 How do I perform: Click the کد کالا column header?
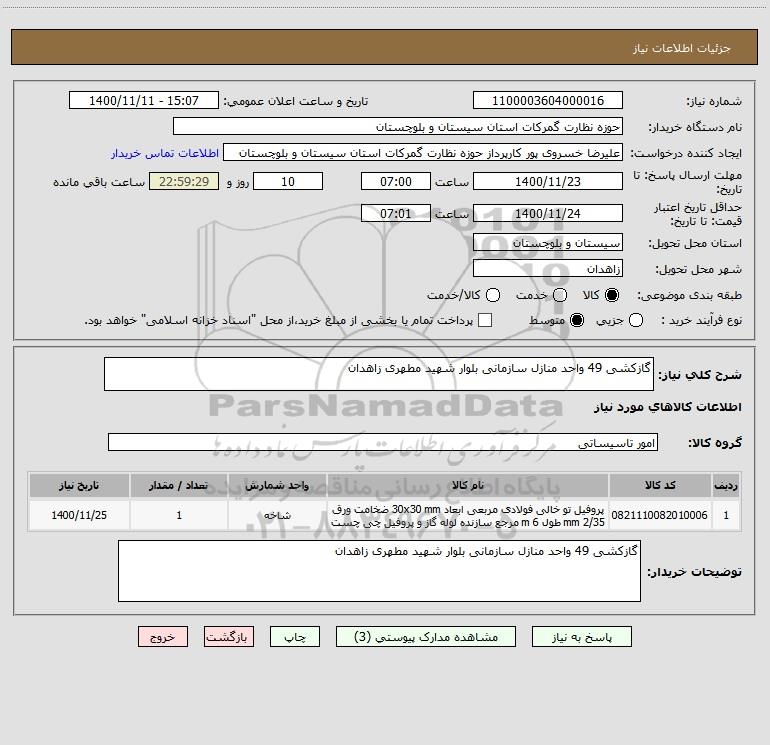pyautogui.click(x=660, y=485)
